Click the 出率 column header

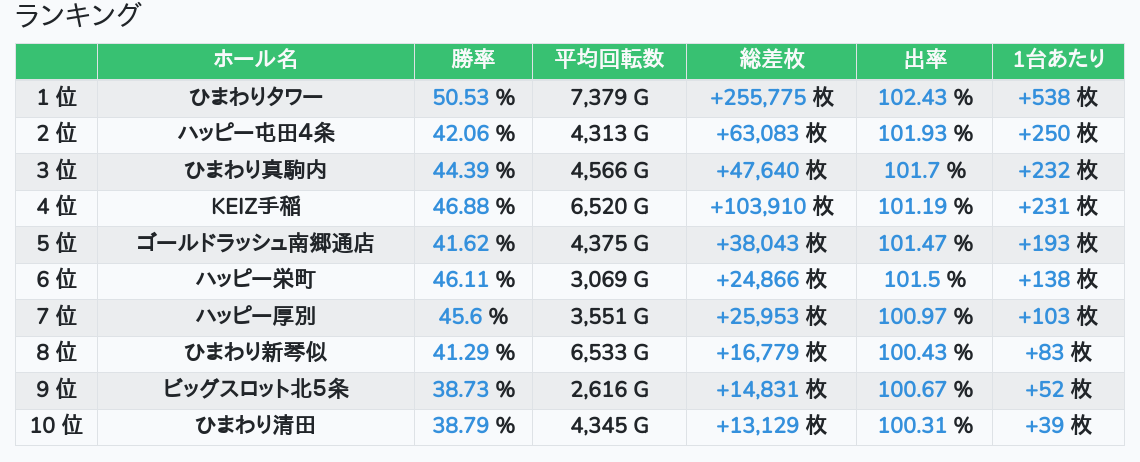pyautogui.click(x=924, y=60)
